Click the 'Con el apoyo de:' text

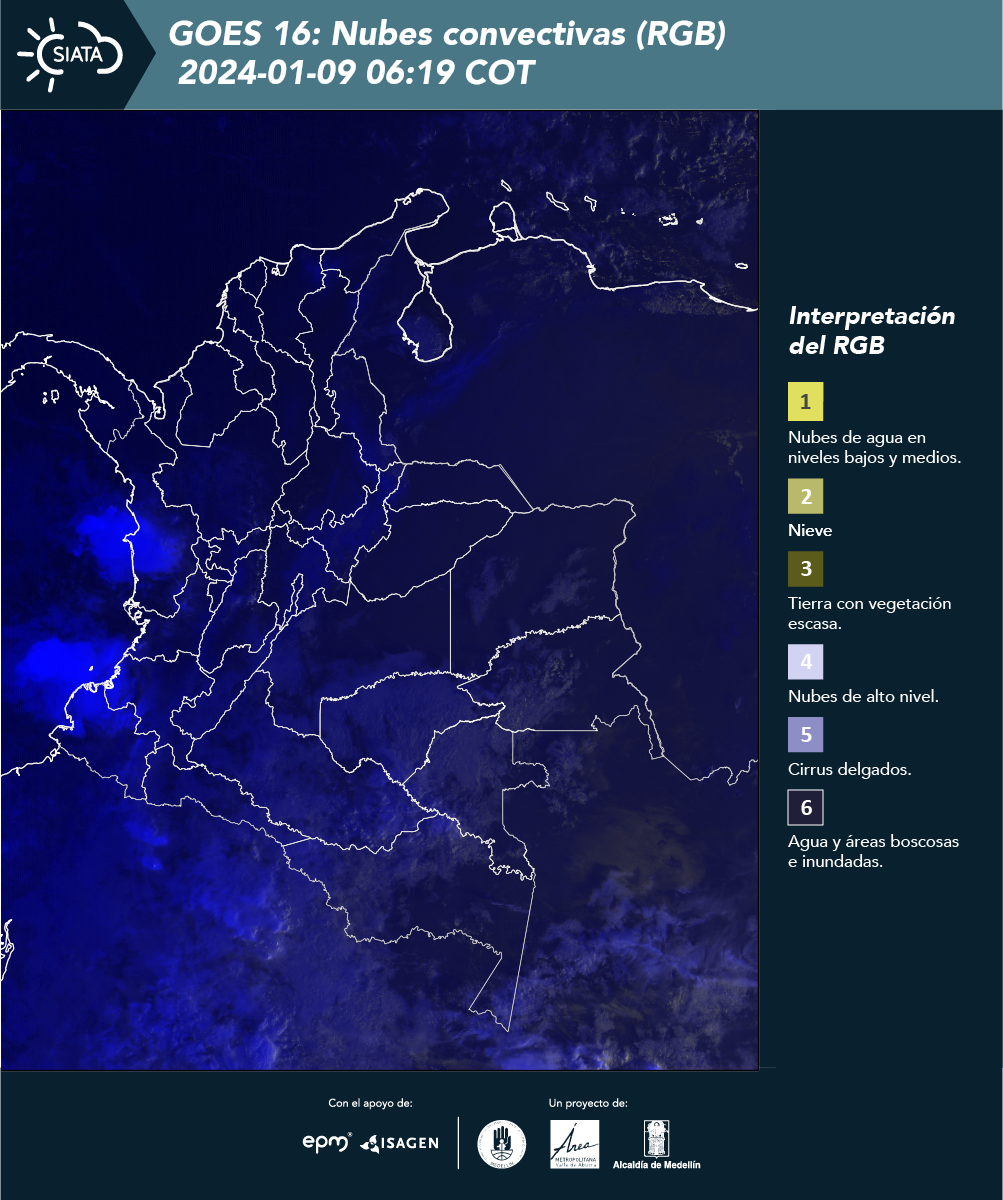pyautogui.click(x=370, y=1103)
